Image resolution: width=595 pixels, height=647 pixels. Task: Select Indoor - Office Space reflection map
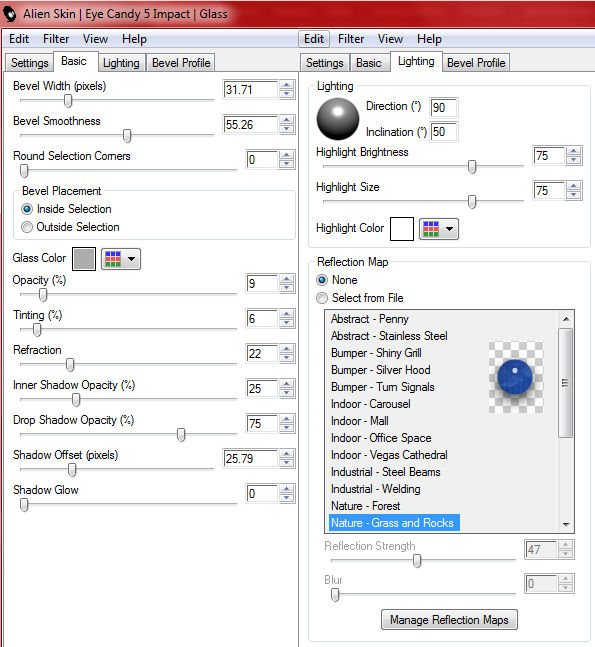click(381, 438)
